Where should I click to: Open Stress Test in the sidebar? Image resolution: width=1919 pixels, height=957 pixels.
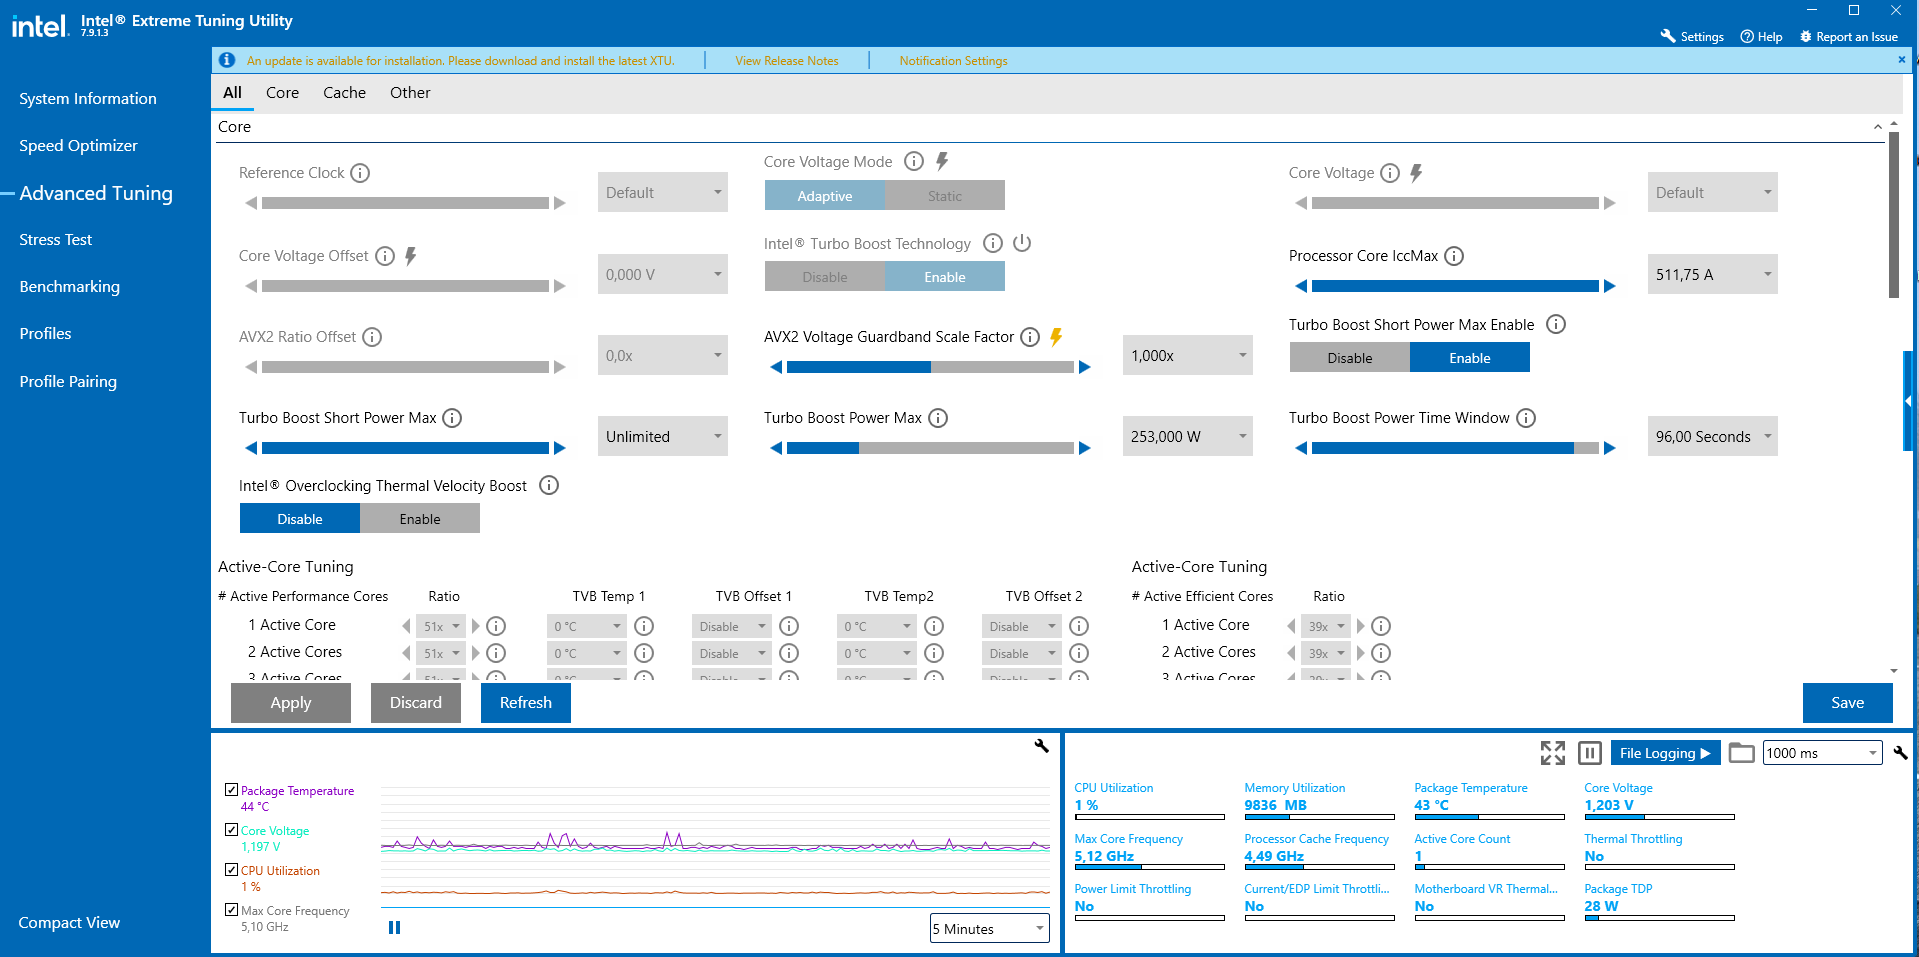(56, 240)
